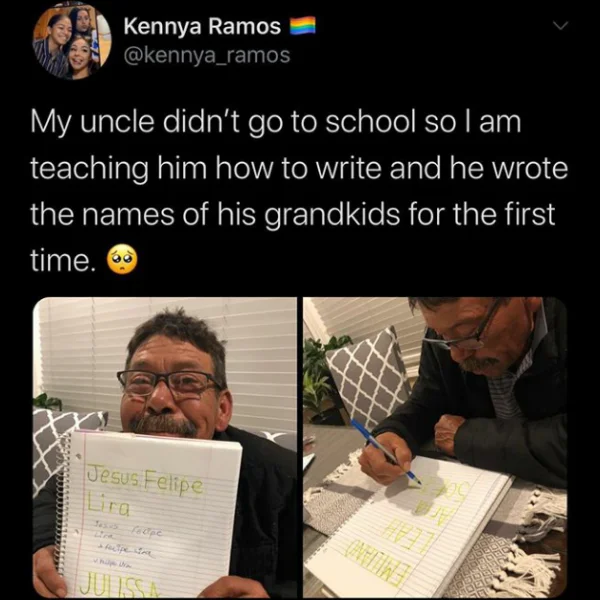Screen dimensions: 600x600
Task: Click the rainbow flag emoji beside the name
Action: (303, 26)
